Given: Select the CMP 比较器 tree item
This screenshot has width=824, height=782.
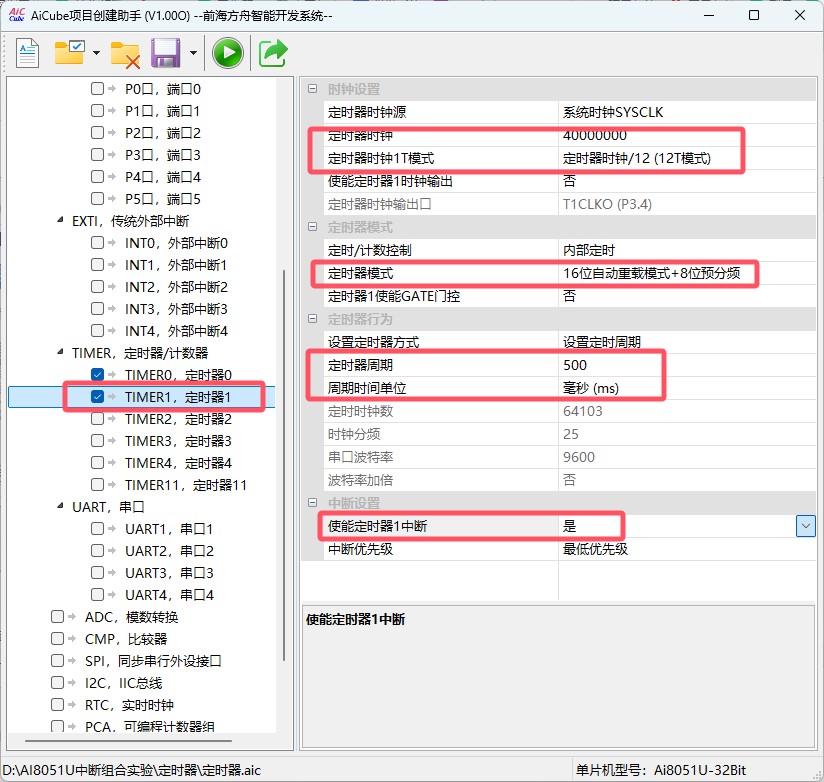Looking at the screenshot, I should coord(126,639).
